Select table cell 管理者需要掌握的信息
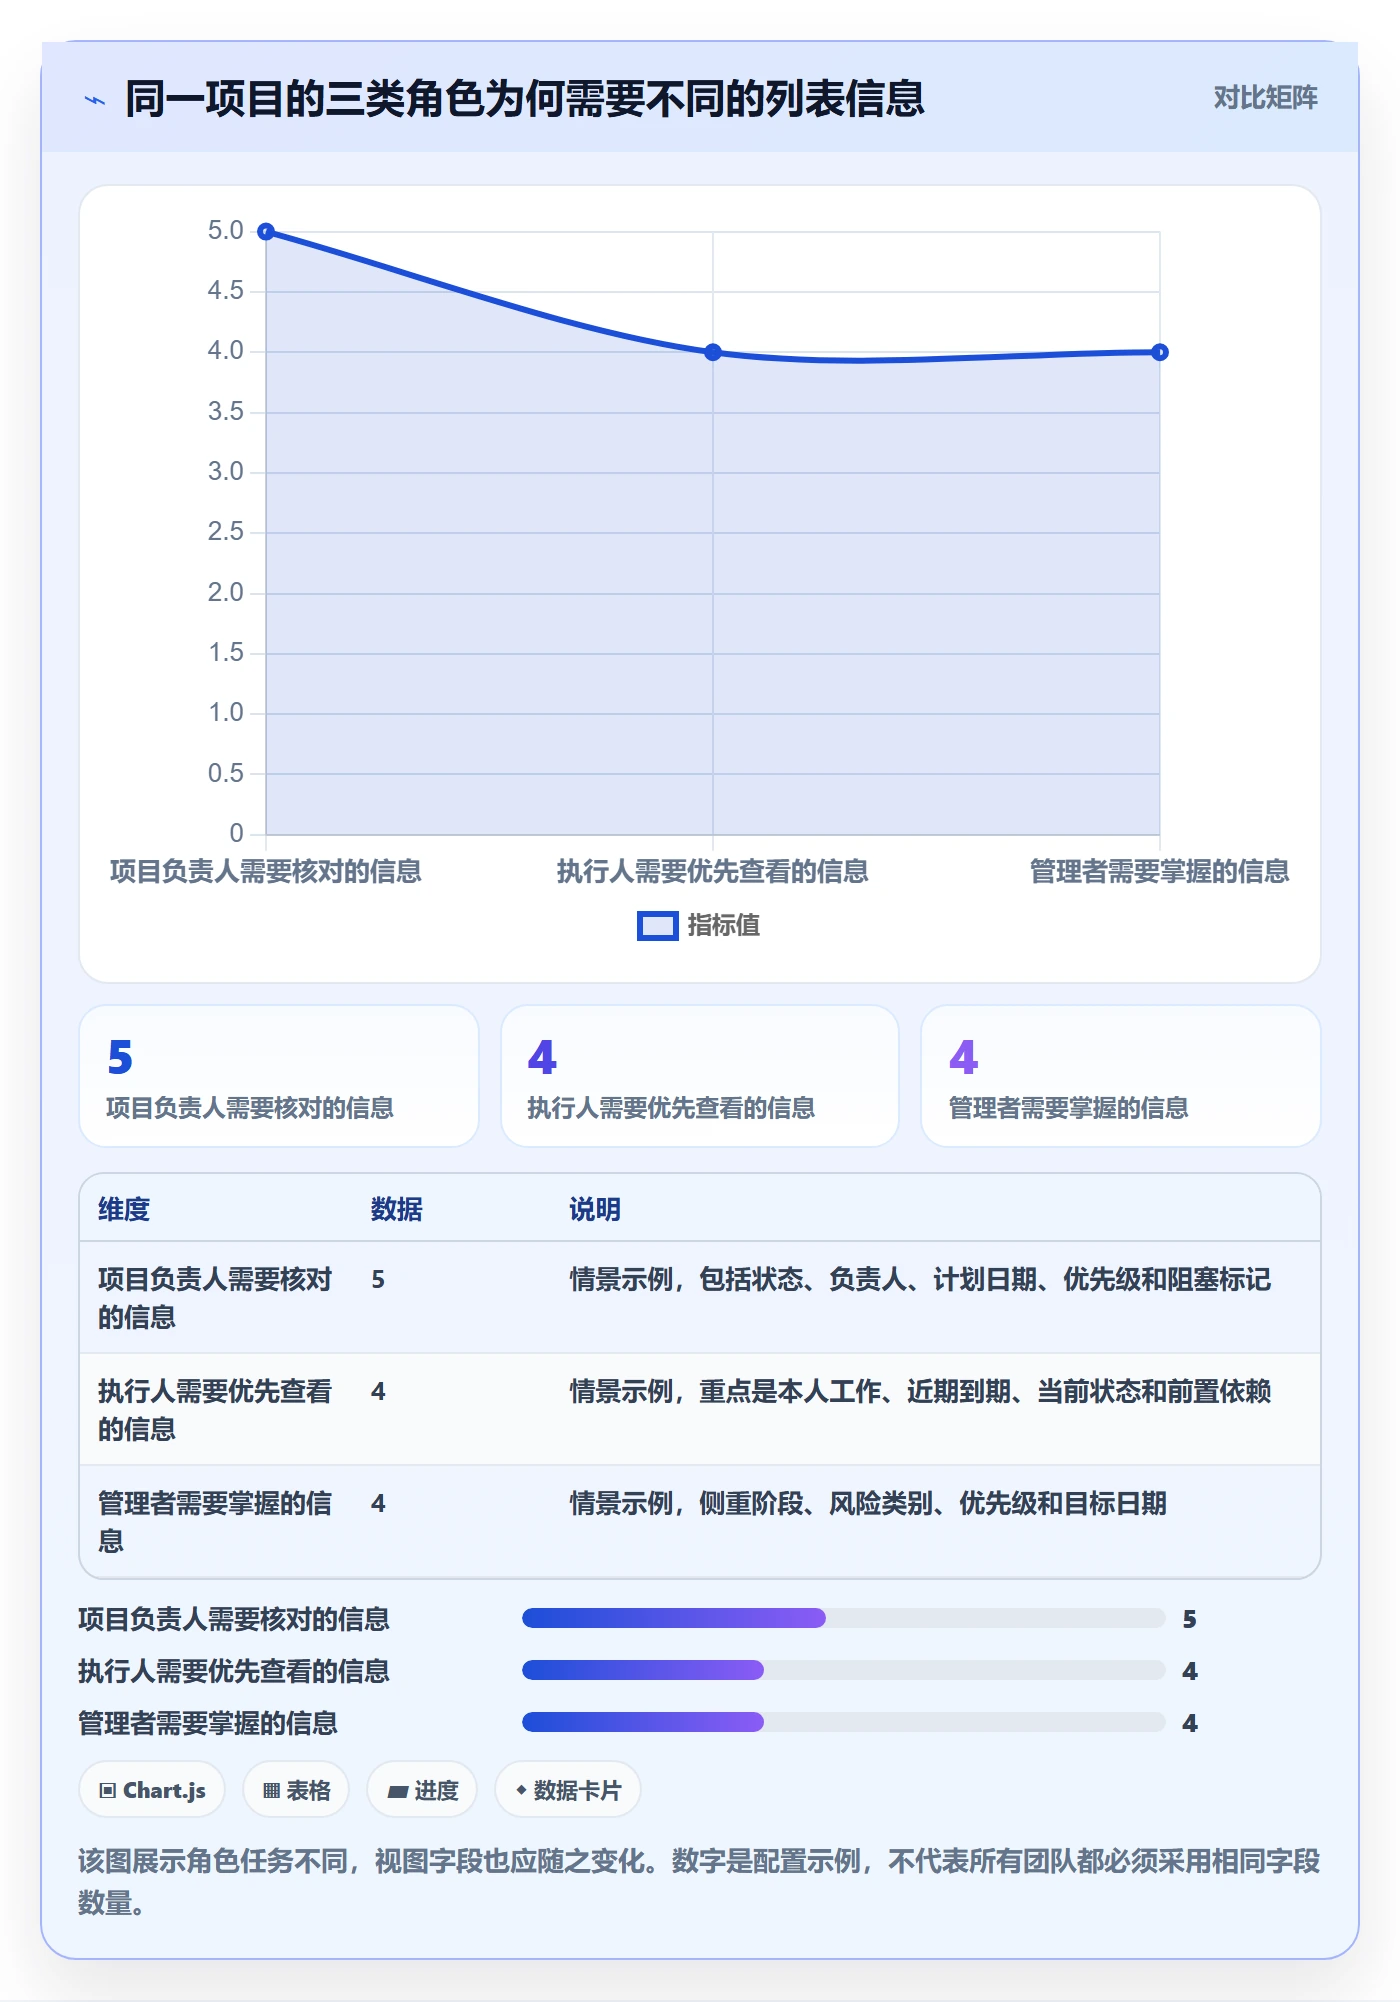 (215, 1522)
